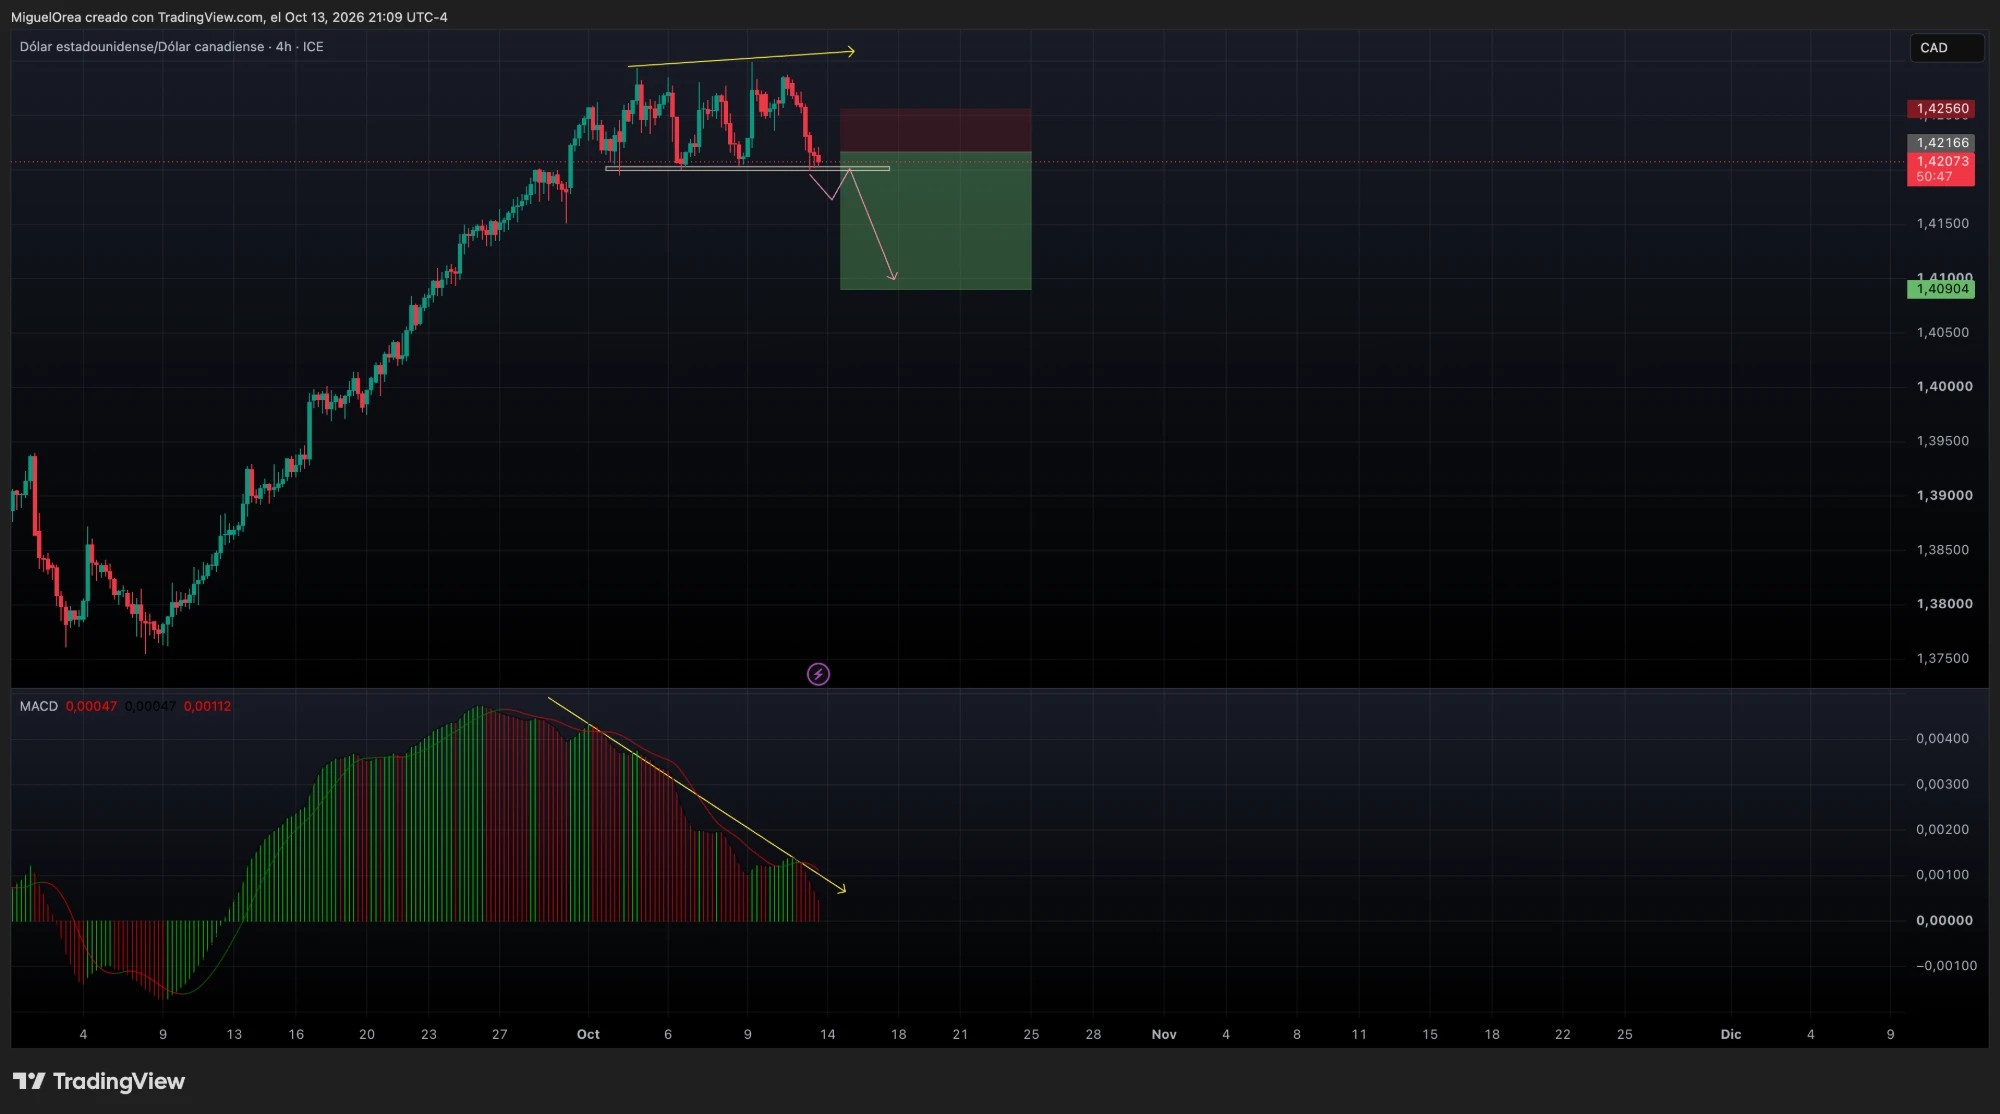Click the Nov label on time axis
Viewport: 2000px width, 1114px height.
pos(1164,1034)
